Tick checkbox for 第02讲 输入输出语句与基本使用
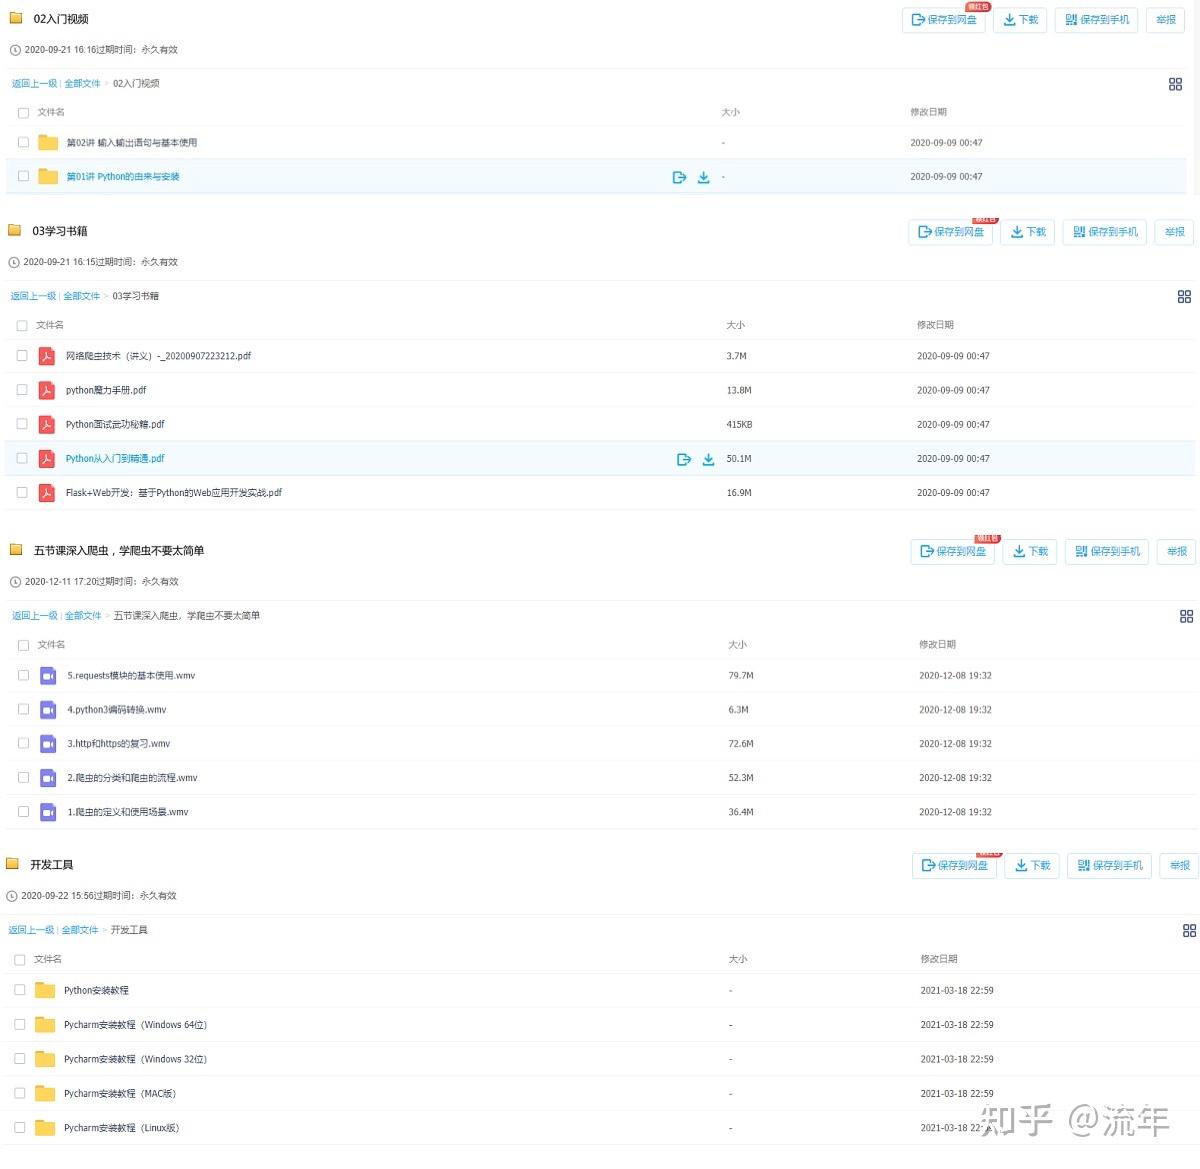This screenshot has height=1169, width=1200. [23, 142]
